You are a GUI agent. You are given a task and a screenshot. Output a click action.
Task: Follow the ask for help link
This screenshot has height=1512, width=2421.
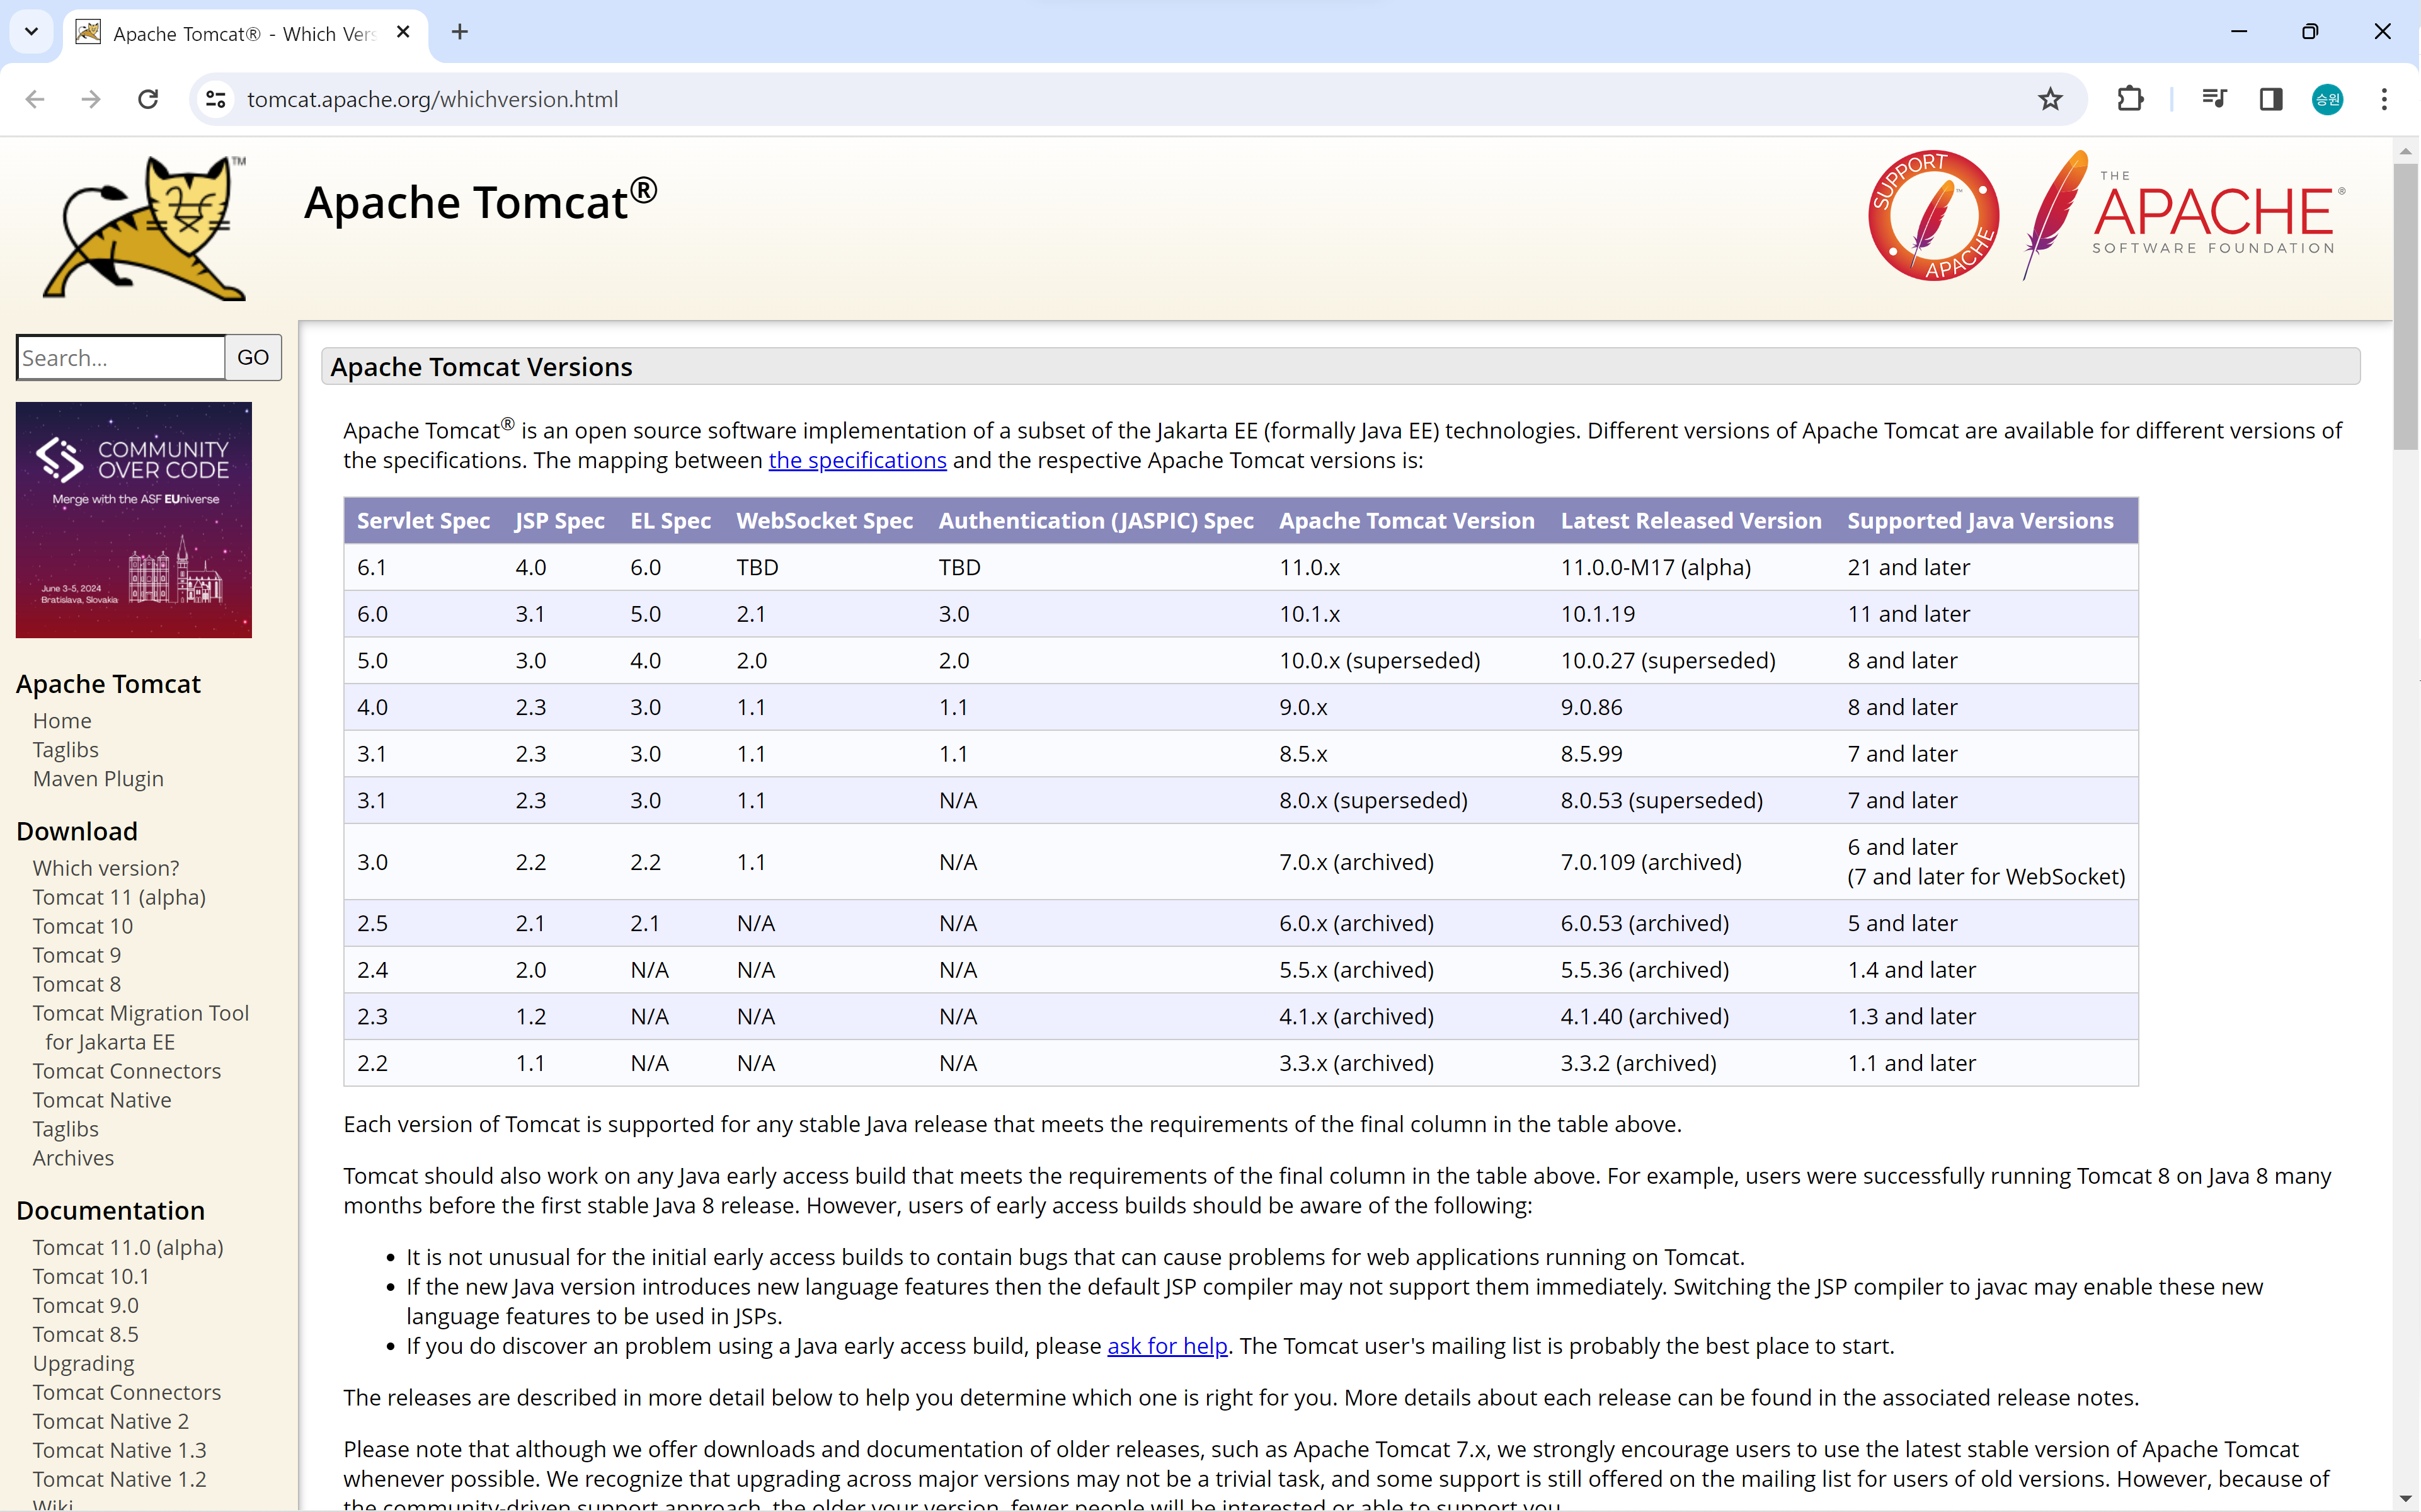click(1167, 1346)
